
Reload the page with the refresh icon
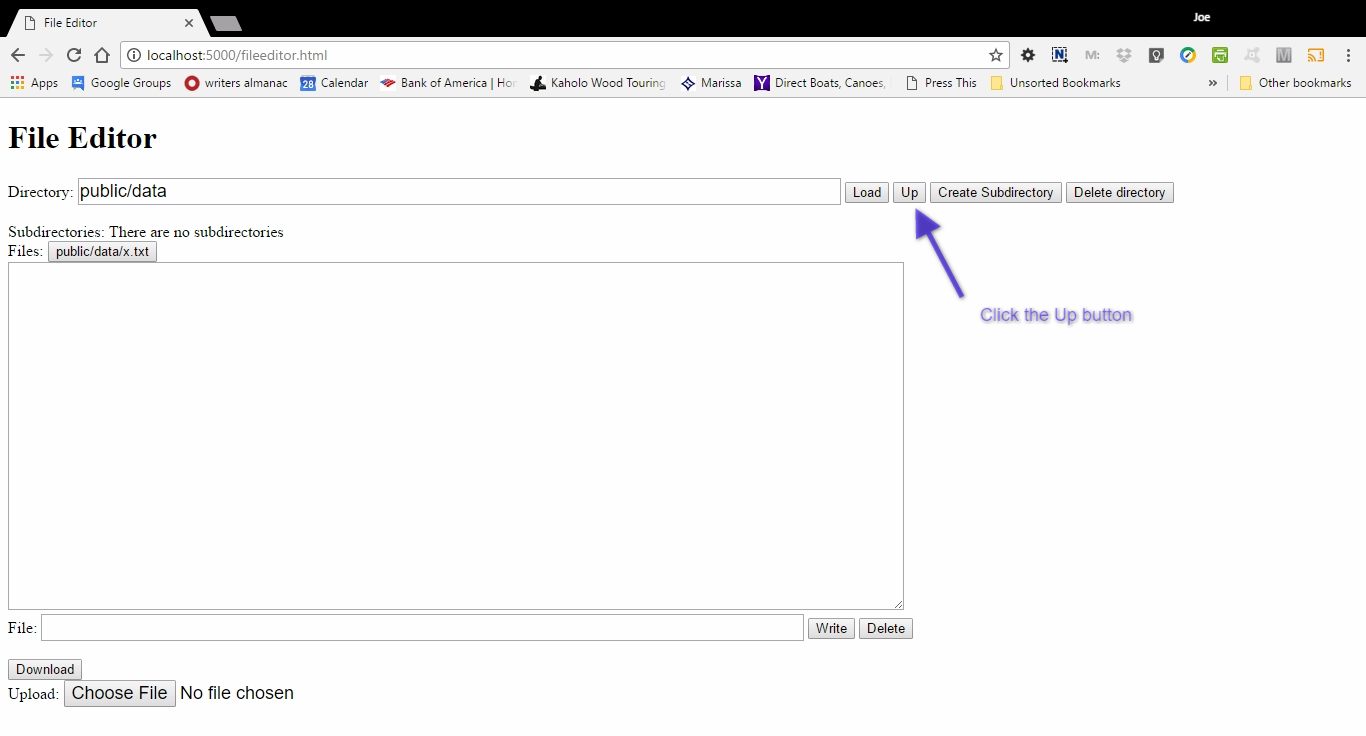pos(73,55)
